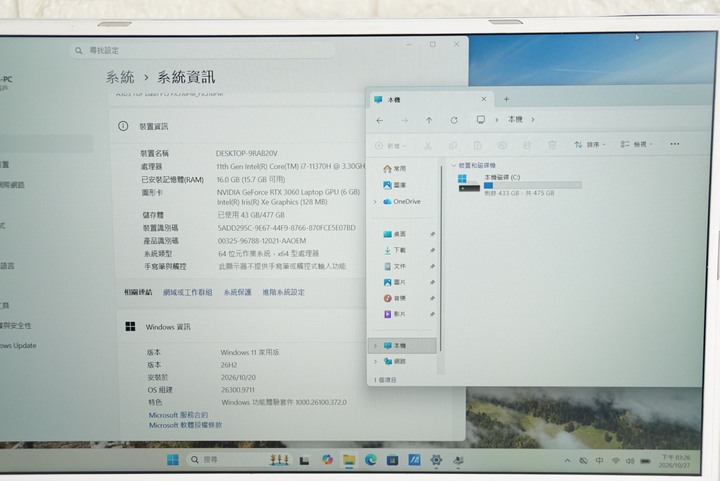Click the back arrow in File Explorer
The height and width of the screenshot is (481, 720).
(x=380, y=120)
